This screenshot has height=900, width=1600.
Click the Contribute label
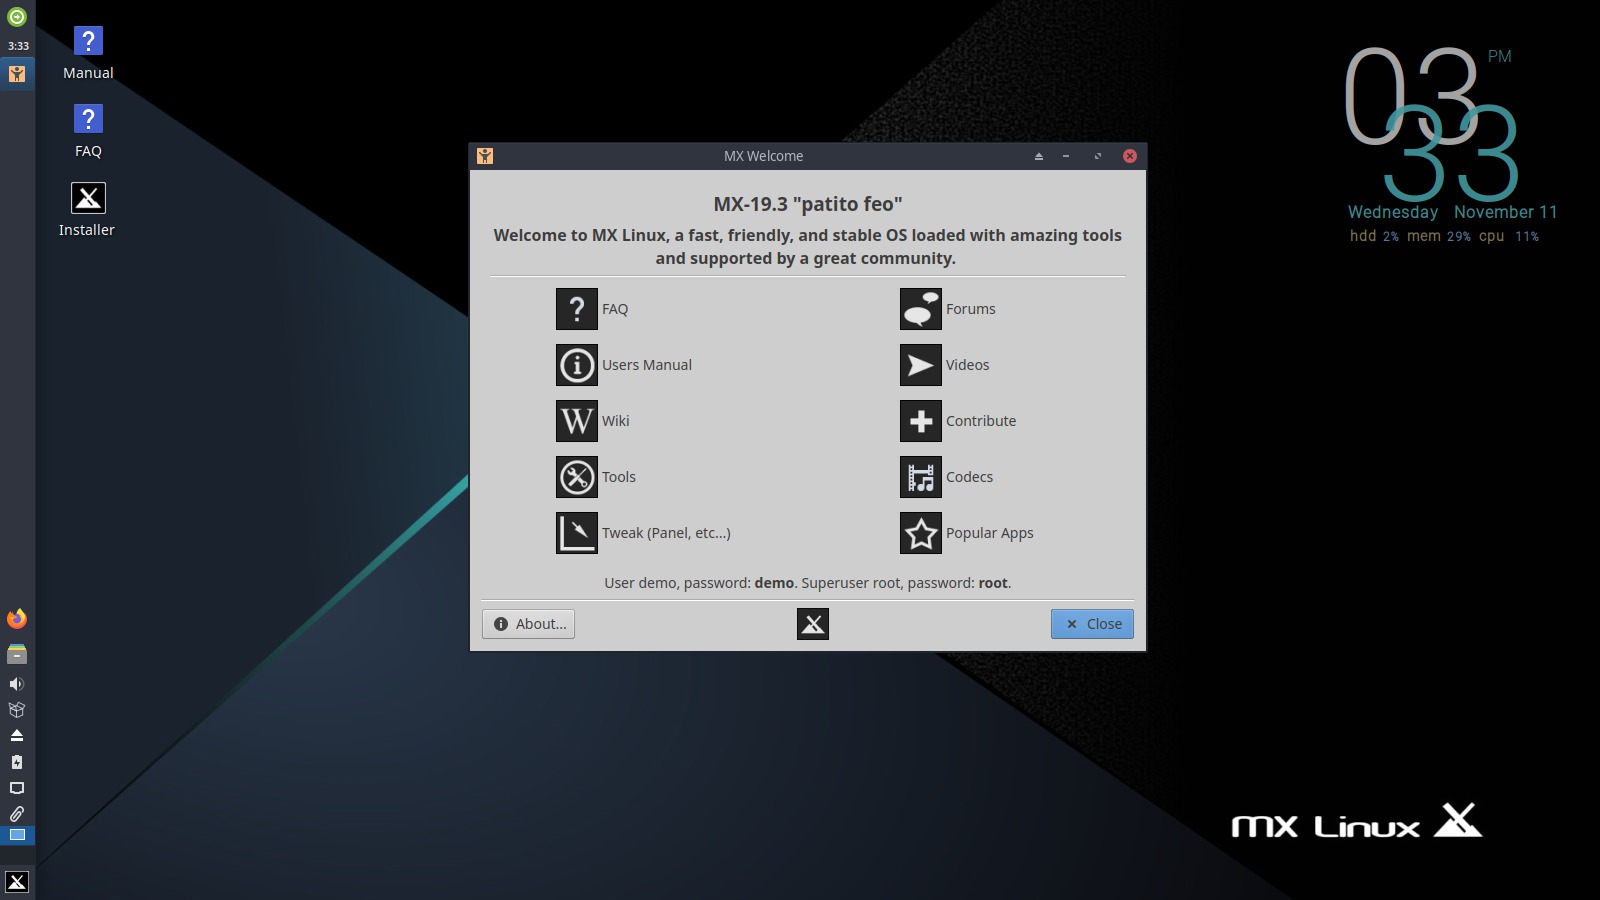tap(981, 421)
